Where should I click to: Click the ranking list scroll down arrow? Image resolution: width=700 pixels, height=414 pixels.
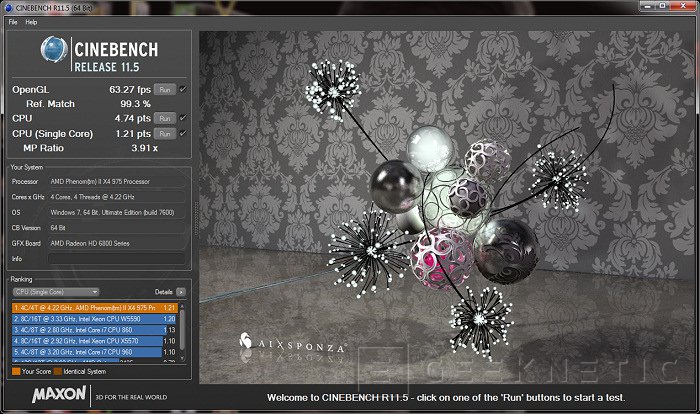[x=182, y=359]
